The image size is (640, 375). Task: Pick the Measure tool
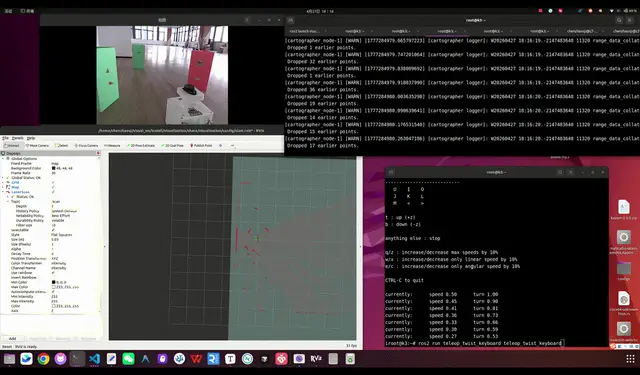click(x=112, y=146)
